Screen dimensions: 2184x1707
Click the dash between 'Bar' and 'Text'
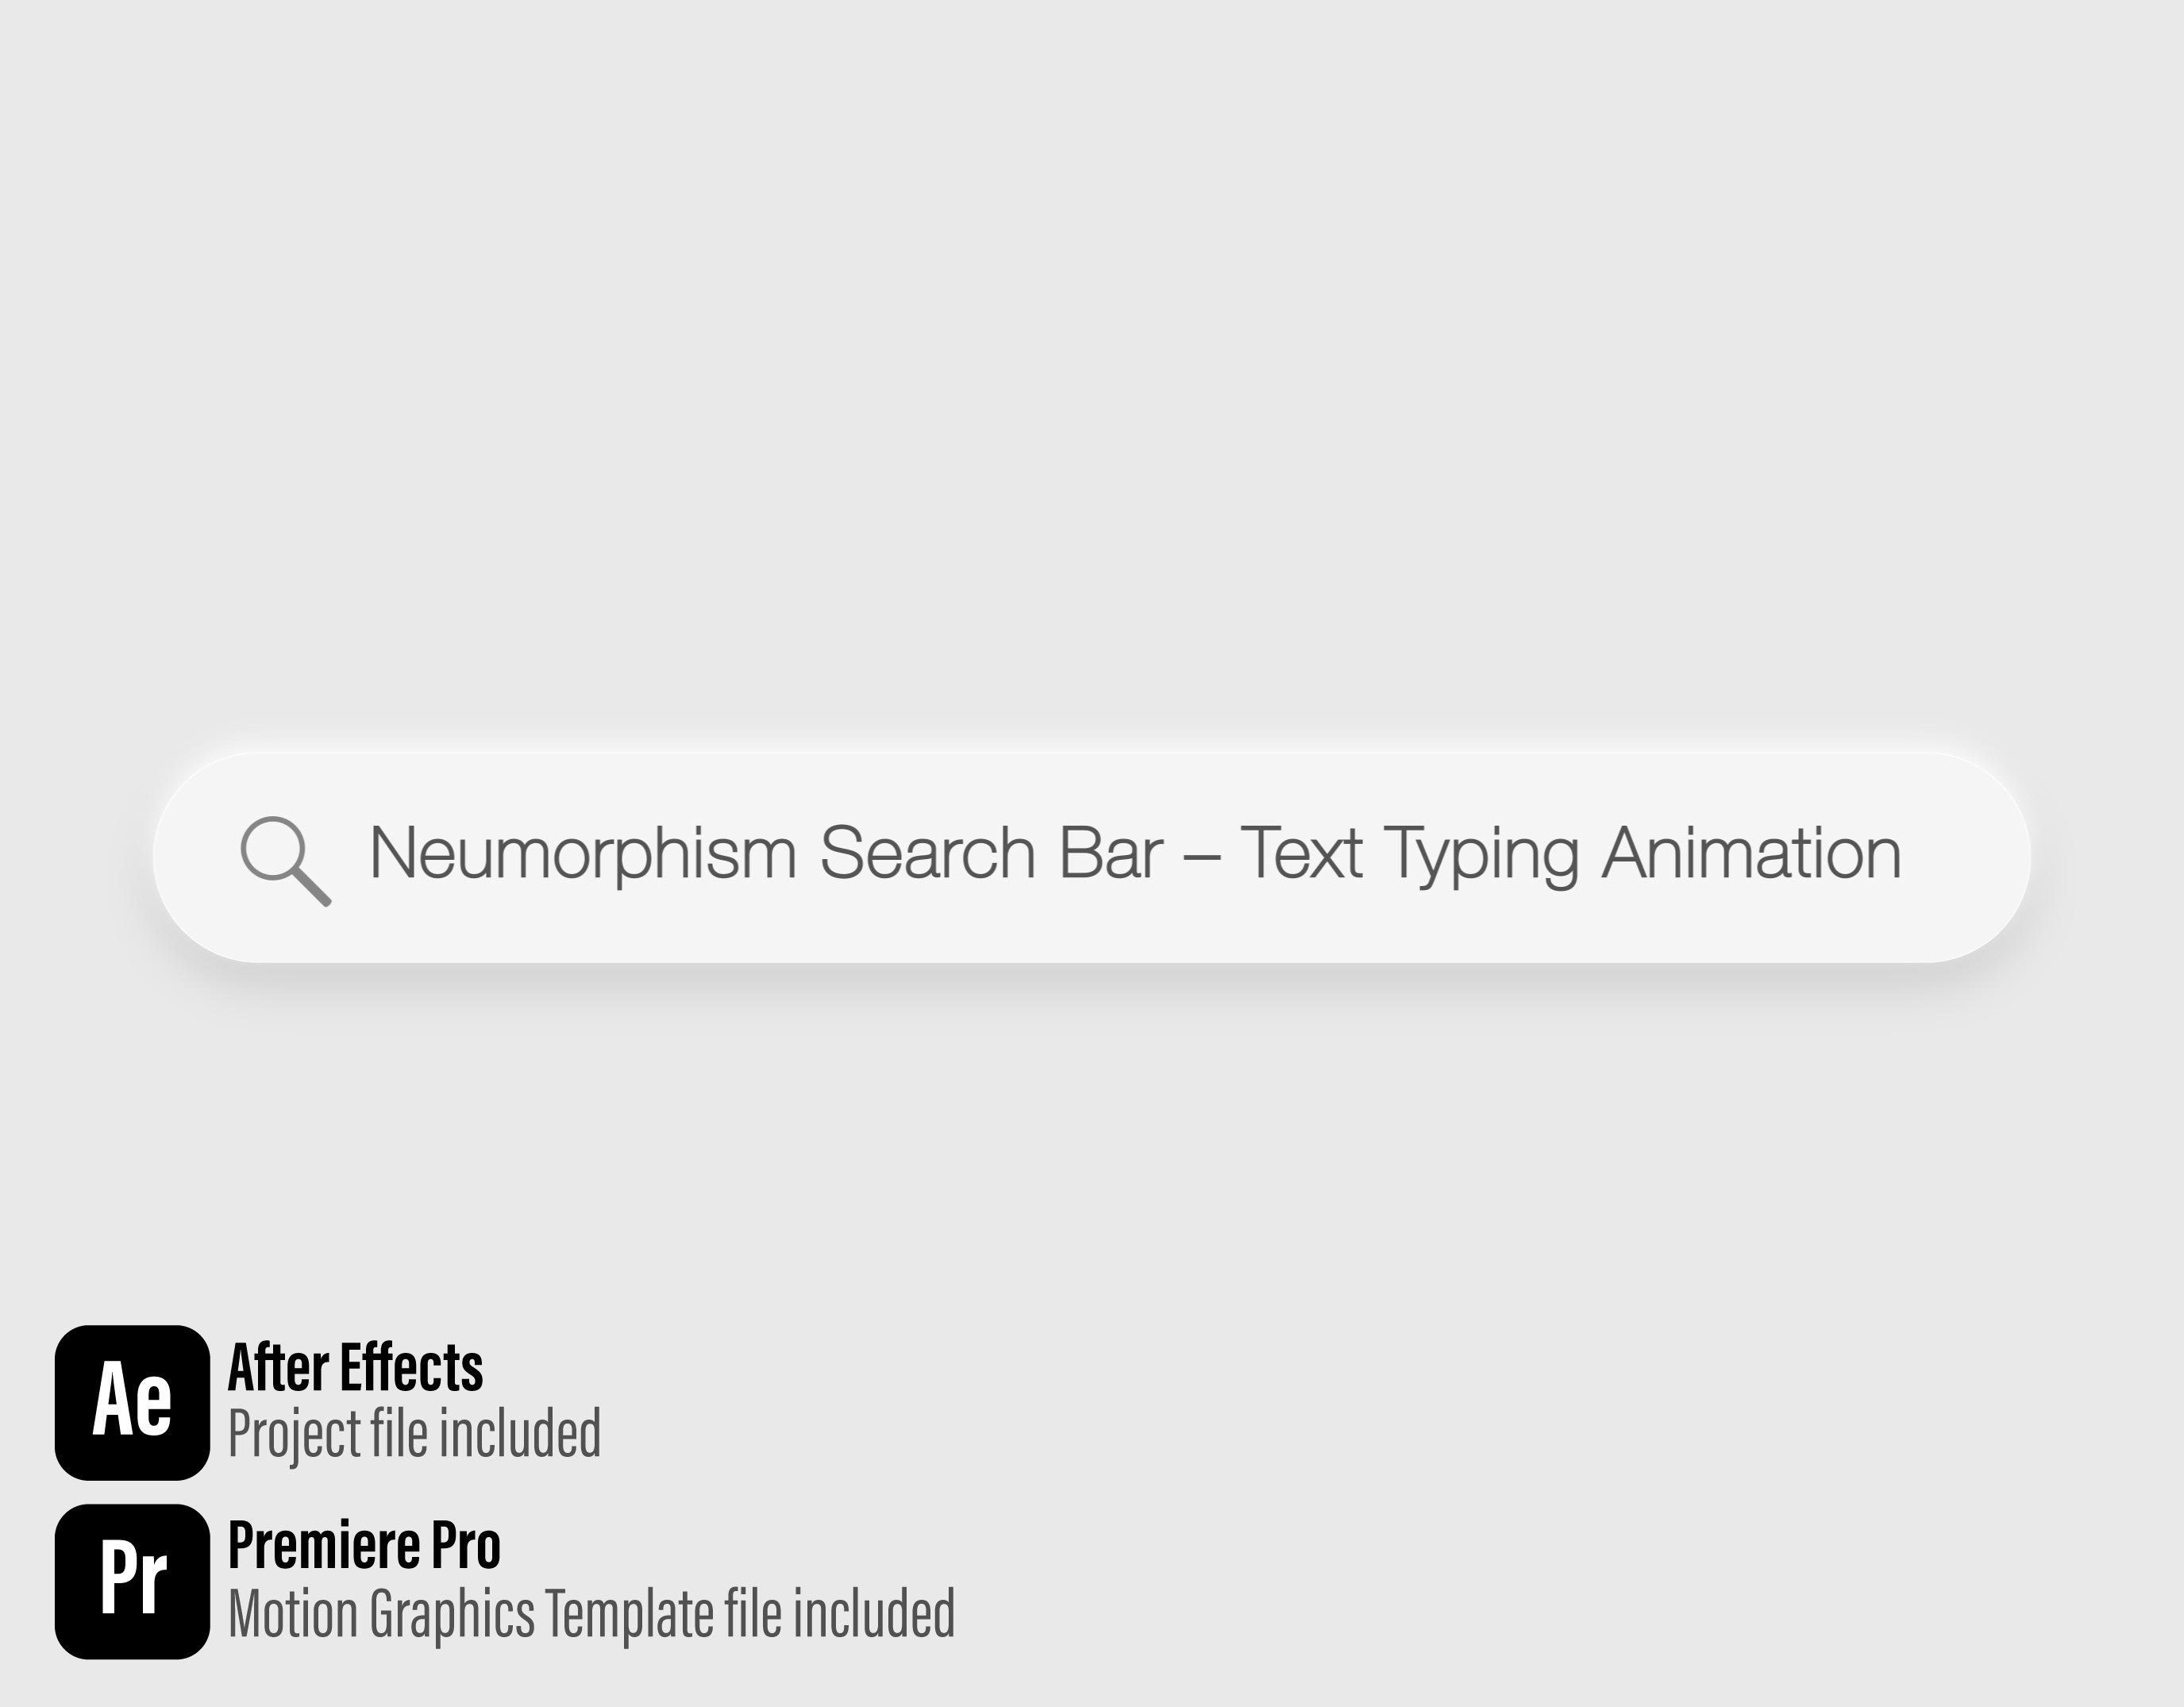pyautogui.click(x=1201, y=857)
